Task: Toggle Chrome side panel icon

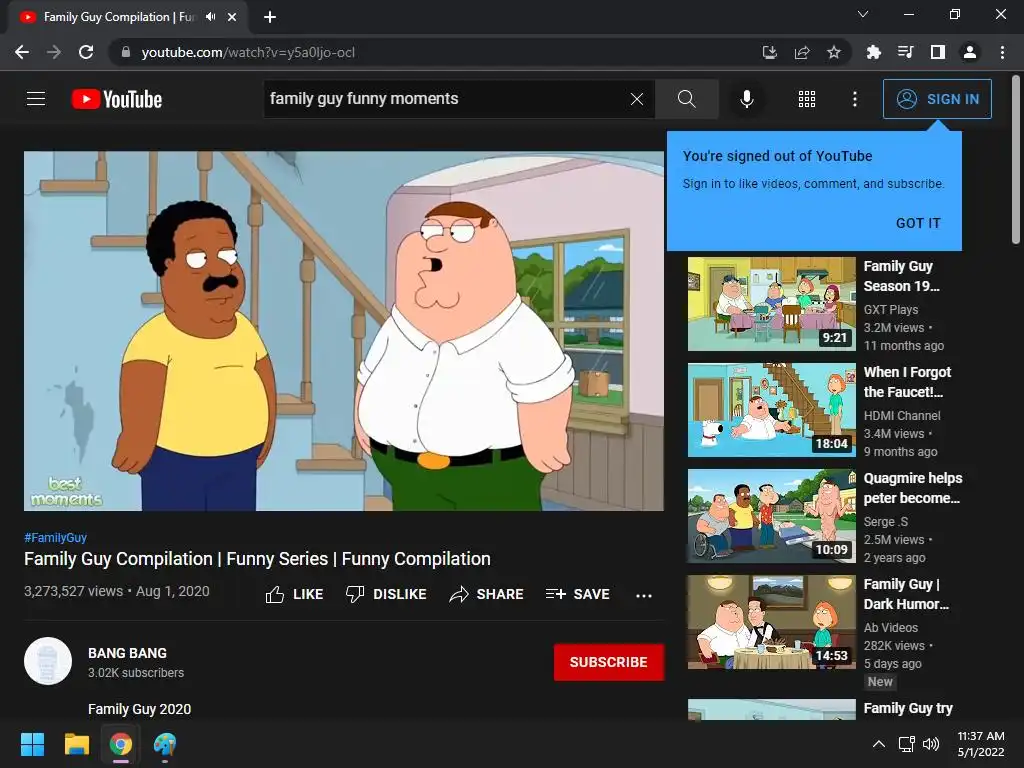Action: point(938,52)
